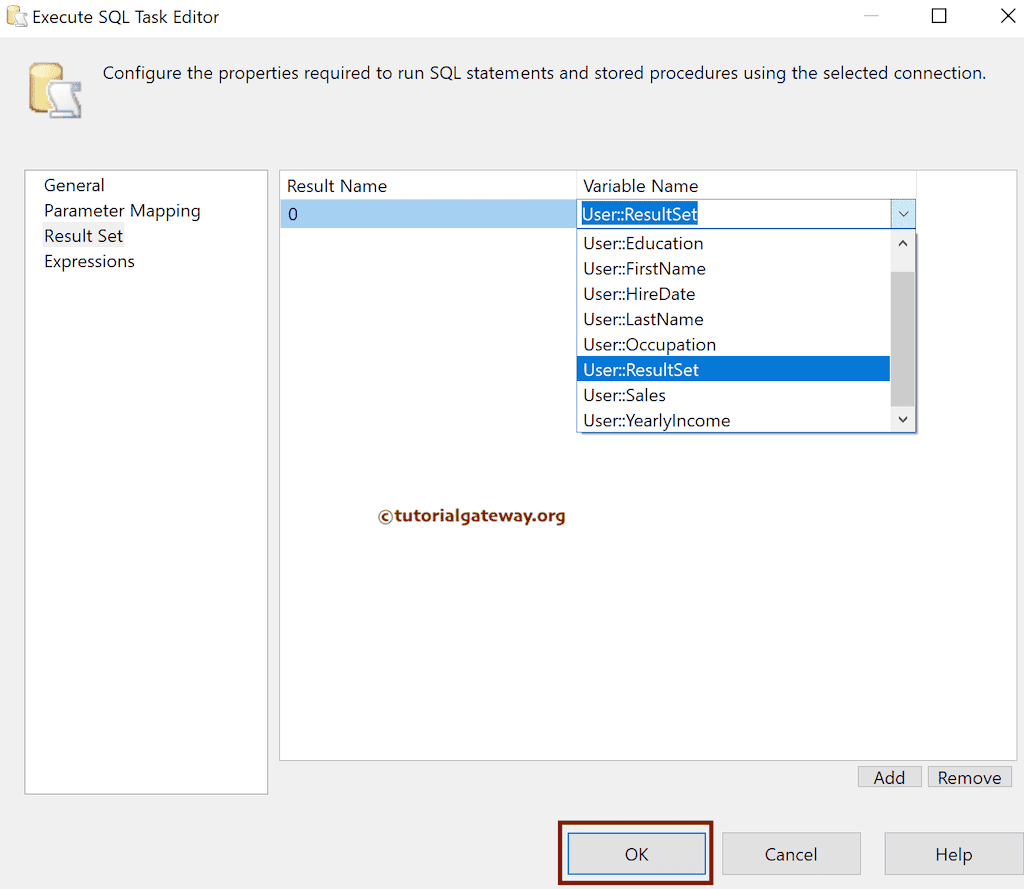The width and height of the screenshot is (1024, 889).
Task: Confirm changes with the OK button
Action: [x=636, y=853]
